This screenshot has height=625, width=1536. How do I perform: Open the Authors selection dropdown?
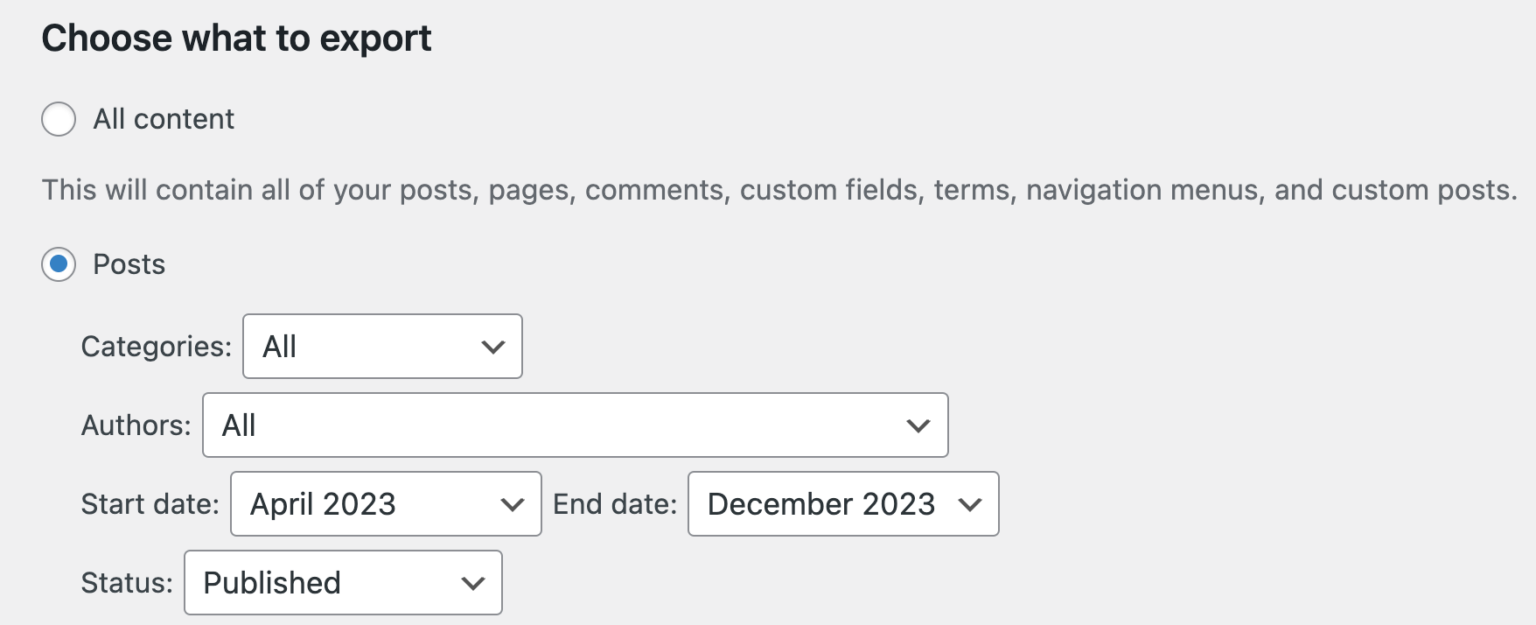coord(575,425)
